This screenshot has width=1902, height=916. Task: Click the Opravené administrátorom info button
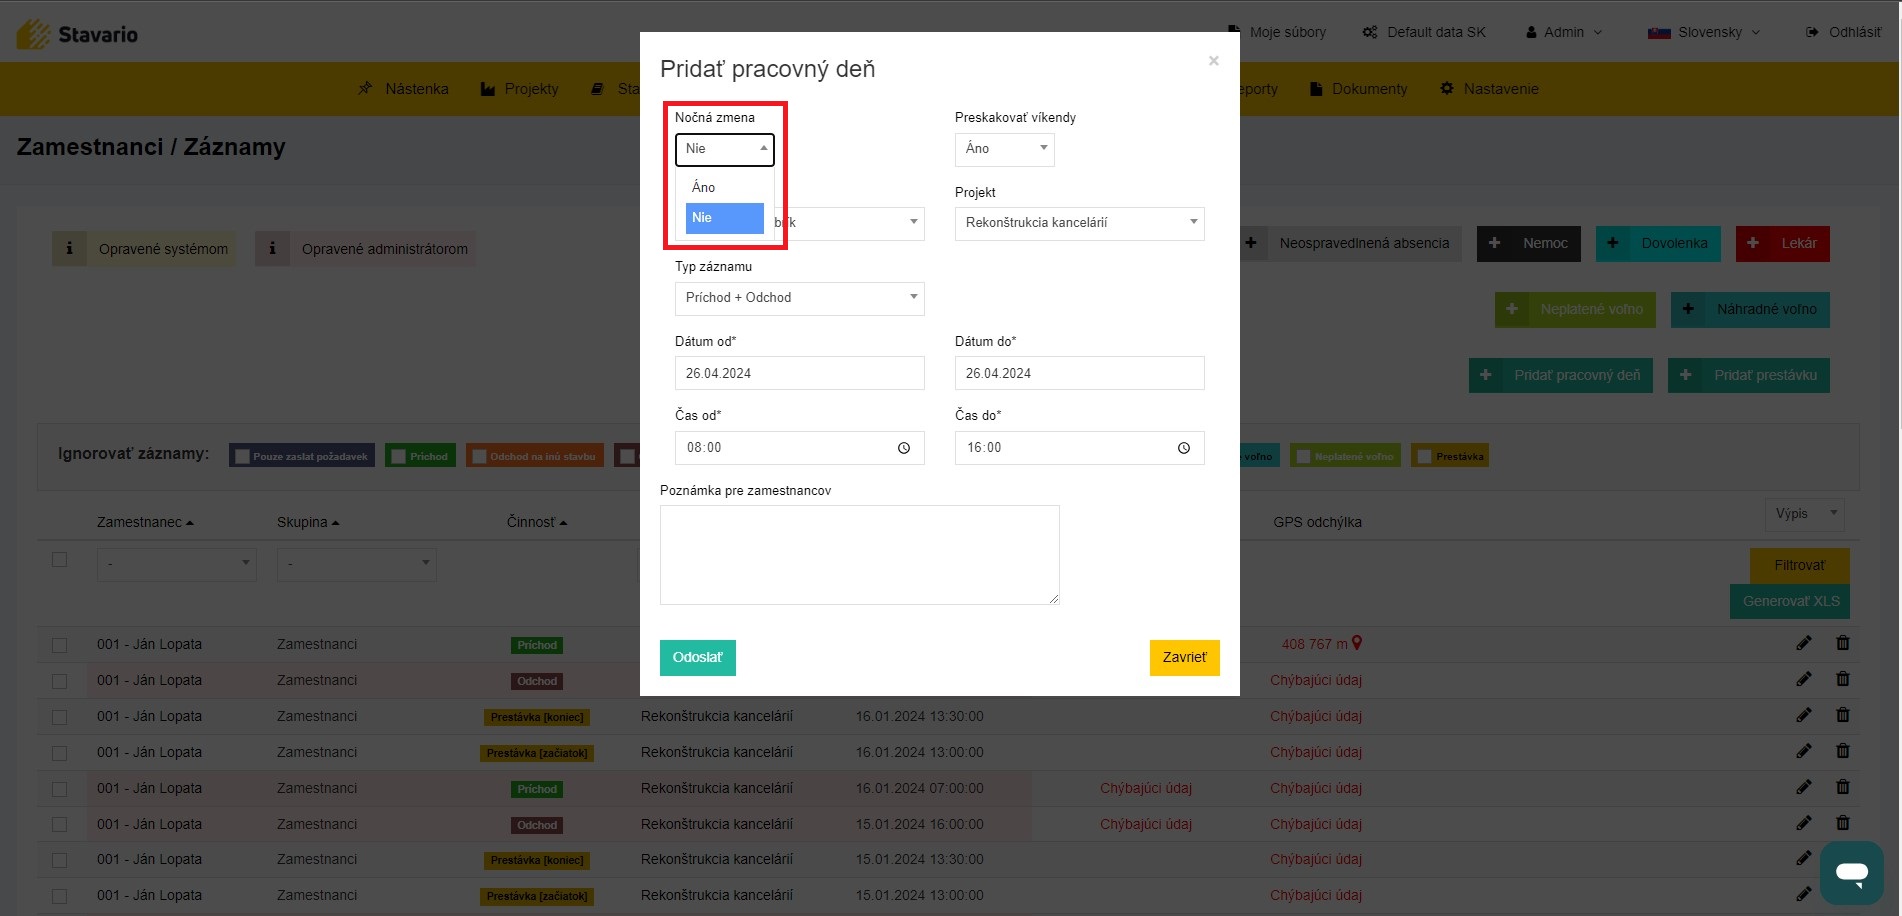[x=365, y=249]
